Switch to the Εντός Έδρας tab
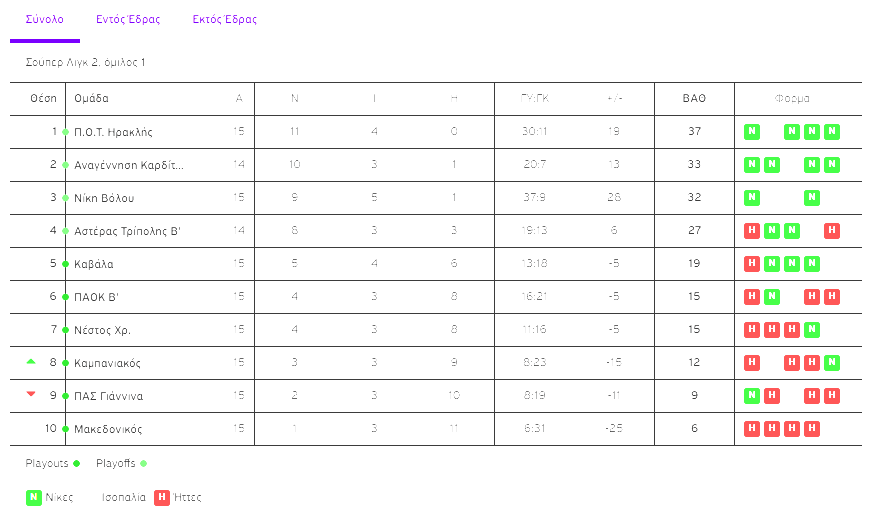The image size is (895, 523). (x=128, y=20)
